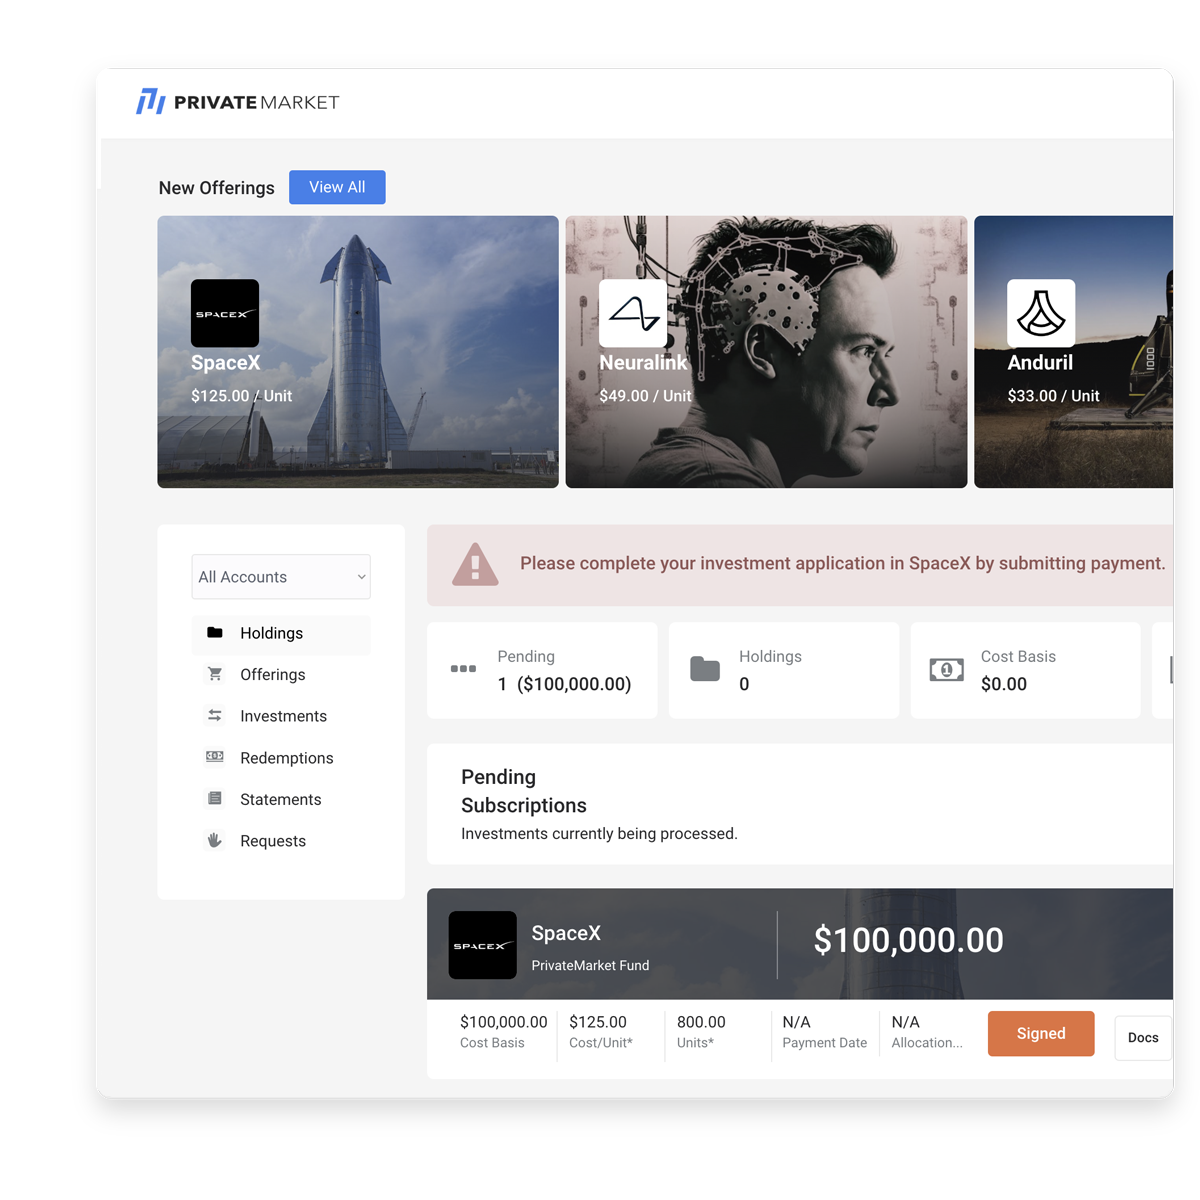
Task: Open Requests in the sidebar menu
Action: (281, 841)
